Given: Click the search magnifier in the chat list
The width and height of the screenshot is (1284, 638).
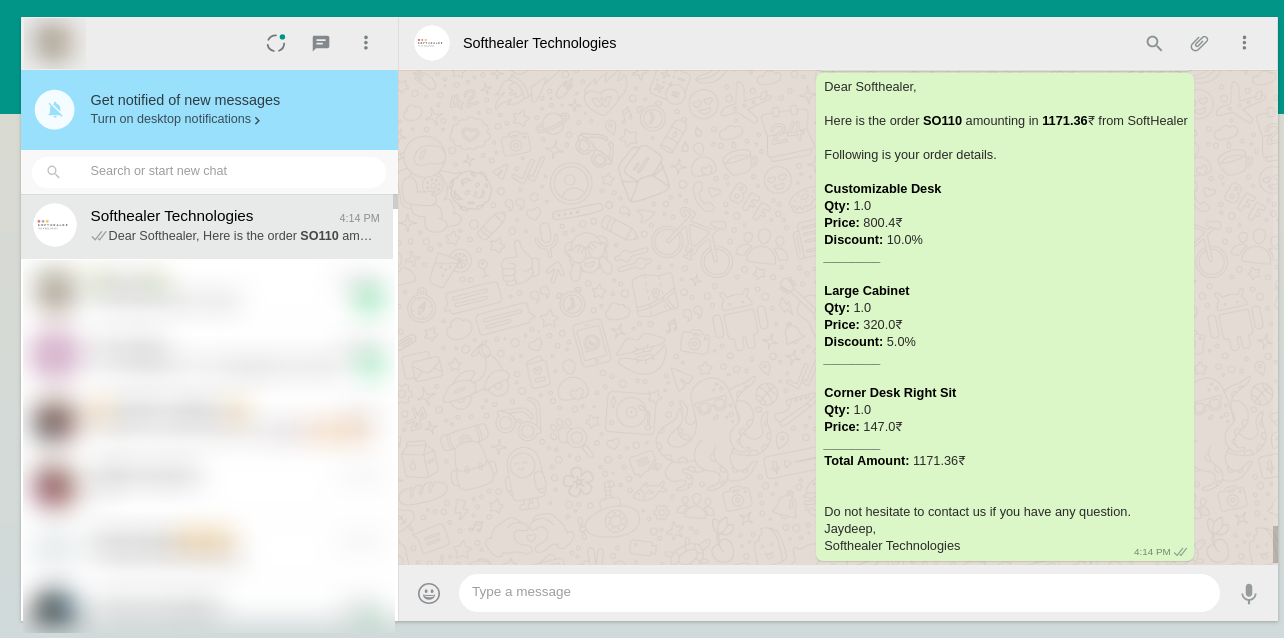Looking at the screenshot, I should pos(54,172).
